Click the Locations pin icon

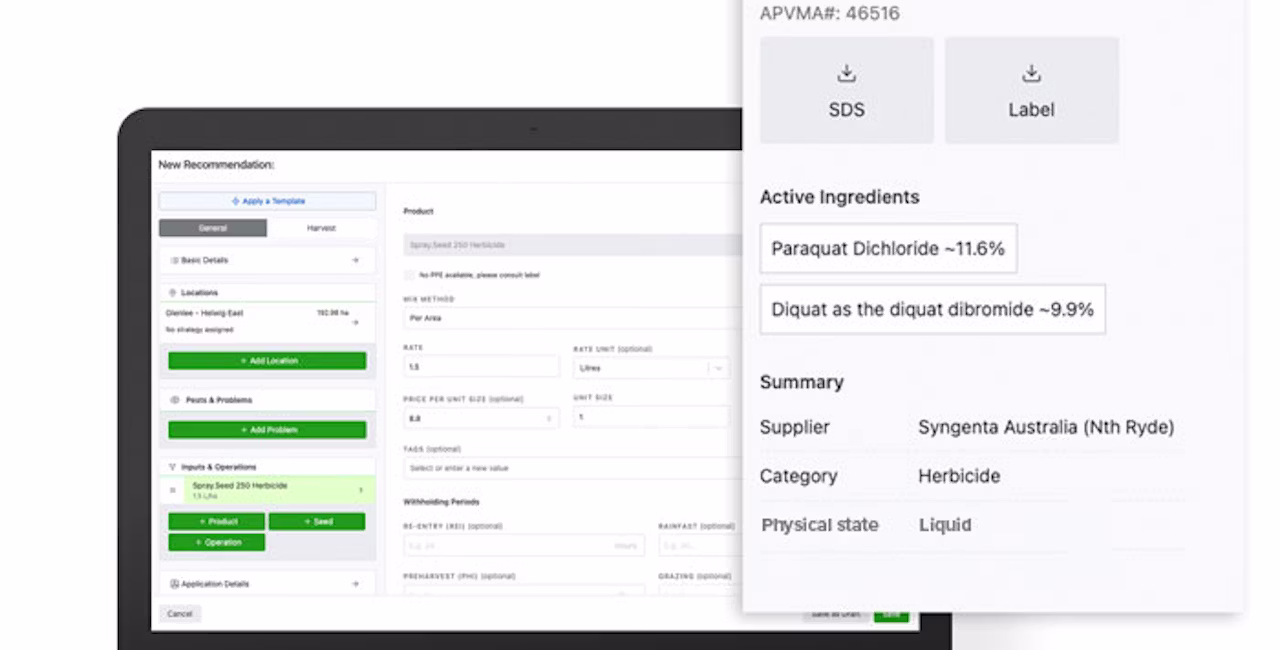point(173,293)
